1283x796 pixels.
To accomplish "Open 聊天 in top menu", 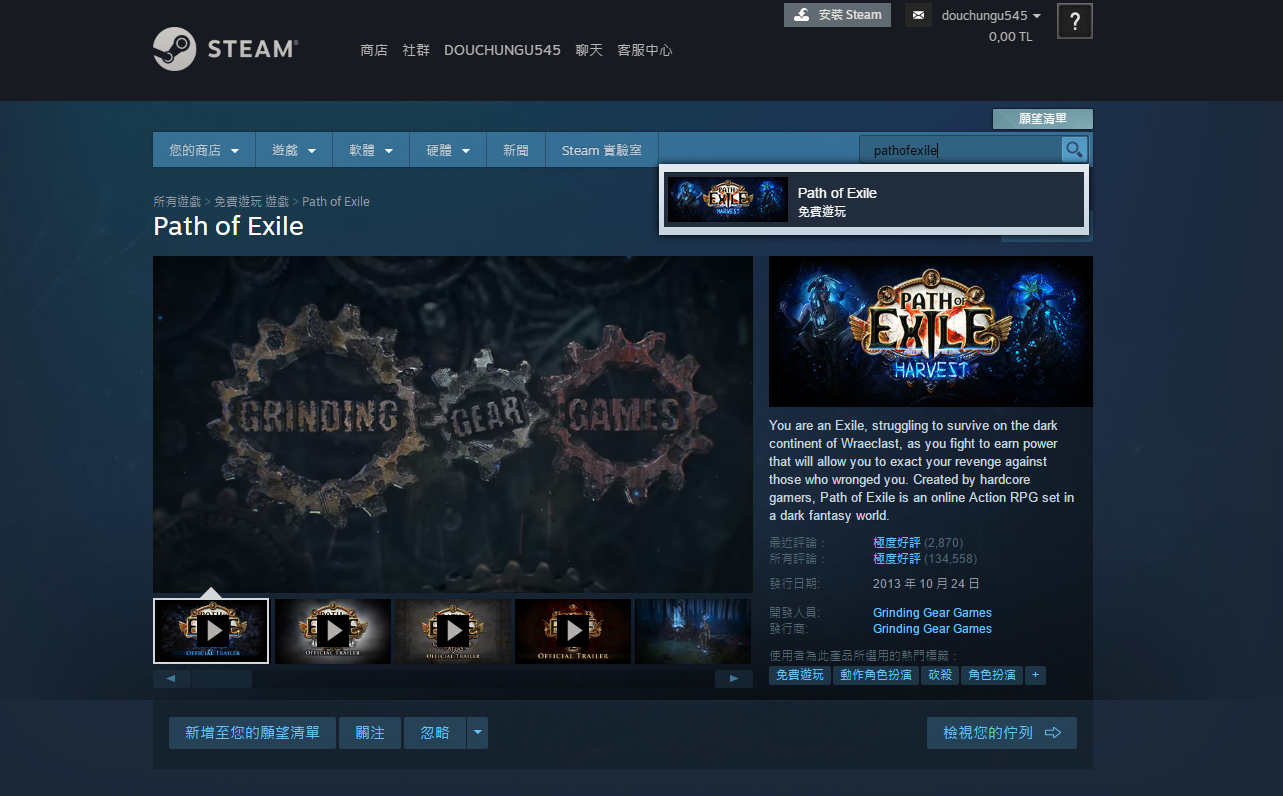I will [589, 50].
